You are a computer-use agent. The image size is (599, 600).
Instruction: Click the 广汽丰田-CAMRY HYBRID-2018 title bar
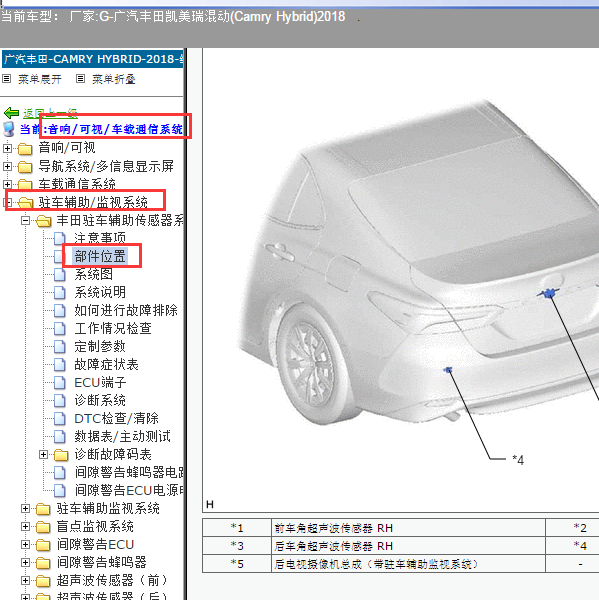click(93, 59)
